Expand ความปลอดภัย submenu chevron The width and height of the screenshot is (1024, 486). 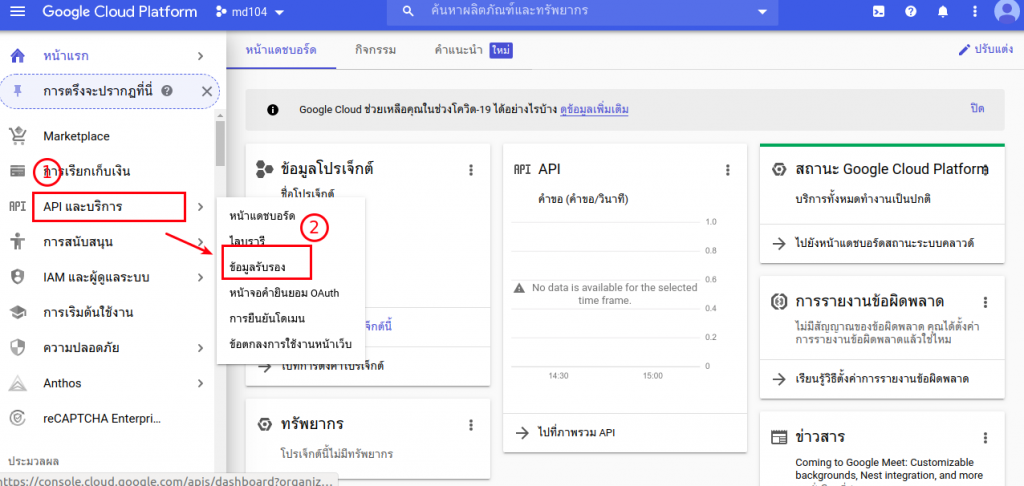201,348
